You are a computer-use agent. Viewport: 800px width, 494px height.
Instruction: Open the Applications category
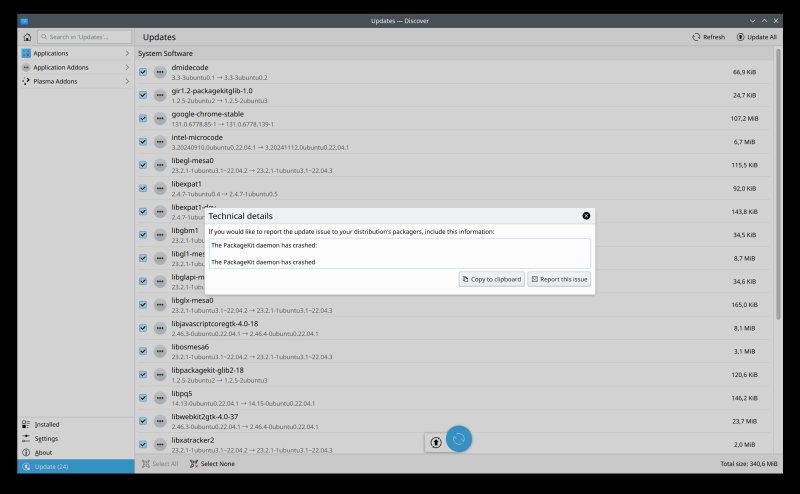click(x=76, y=53)
